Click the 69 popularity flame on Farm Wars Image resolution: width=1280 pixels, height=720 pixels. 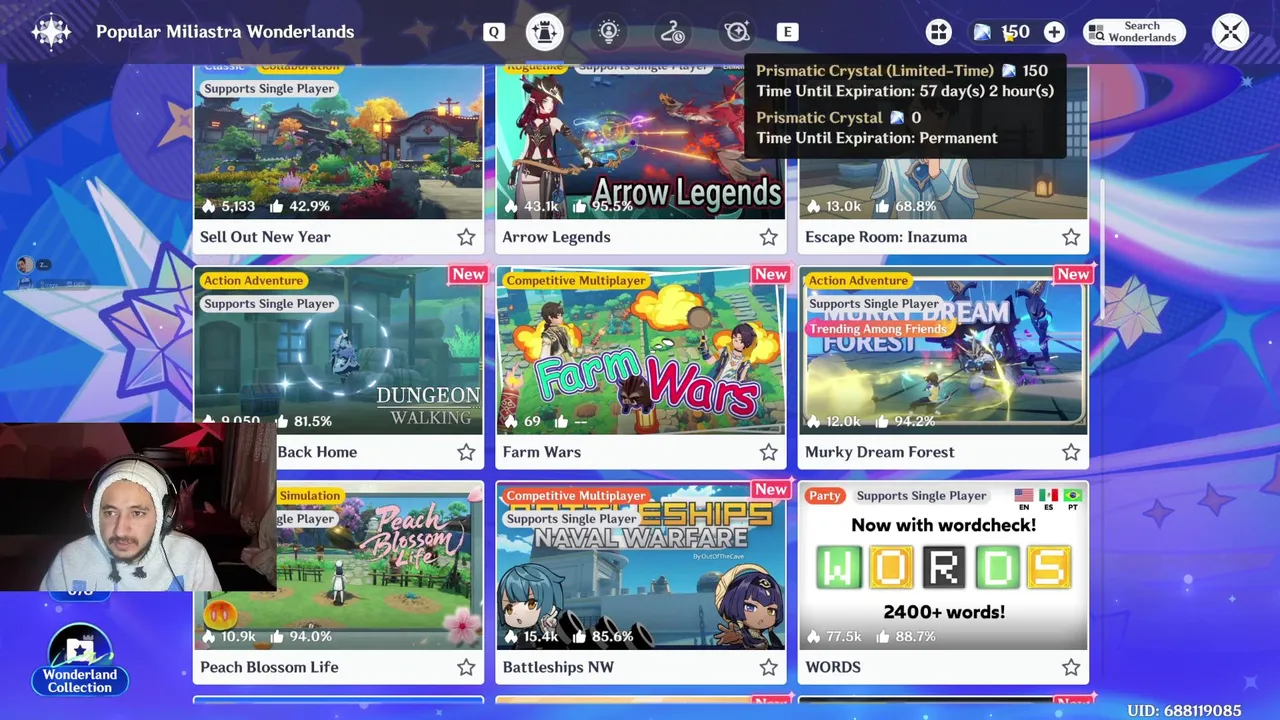coord(524,421)
